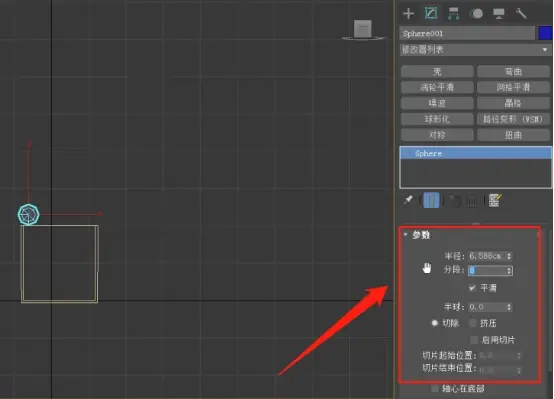
Task: Enable the 启用切片 checkbox
Action: click(x=474, y=340)
